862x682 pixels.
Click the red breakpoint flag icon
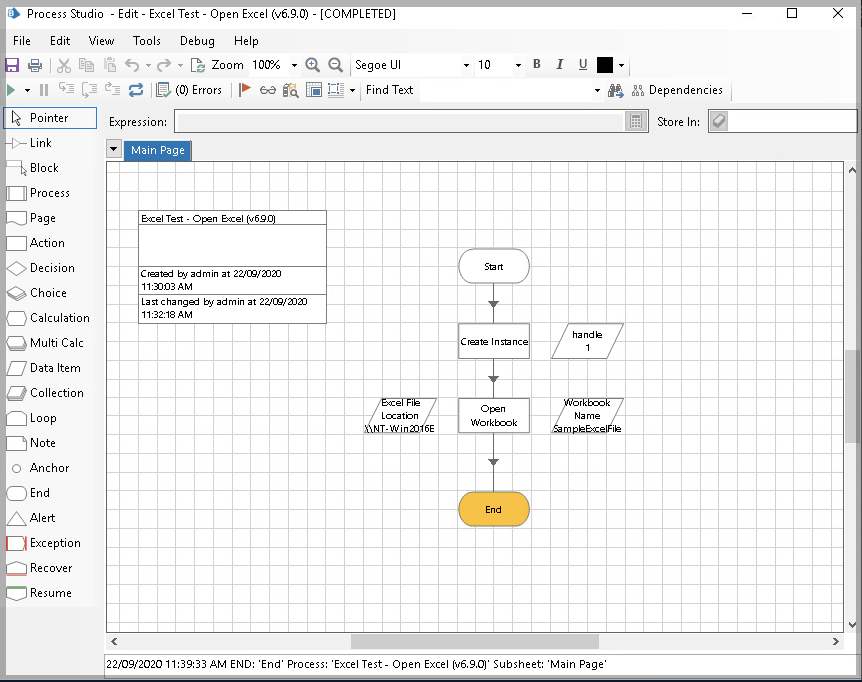[x=245, y=90]
